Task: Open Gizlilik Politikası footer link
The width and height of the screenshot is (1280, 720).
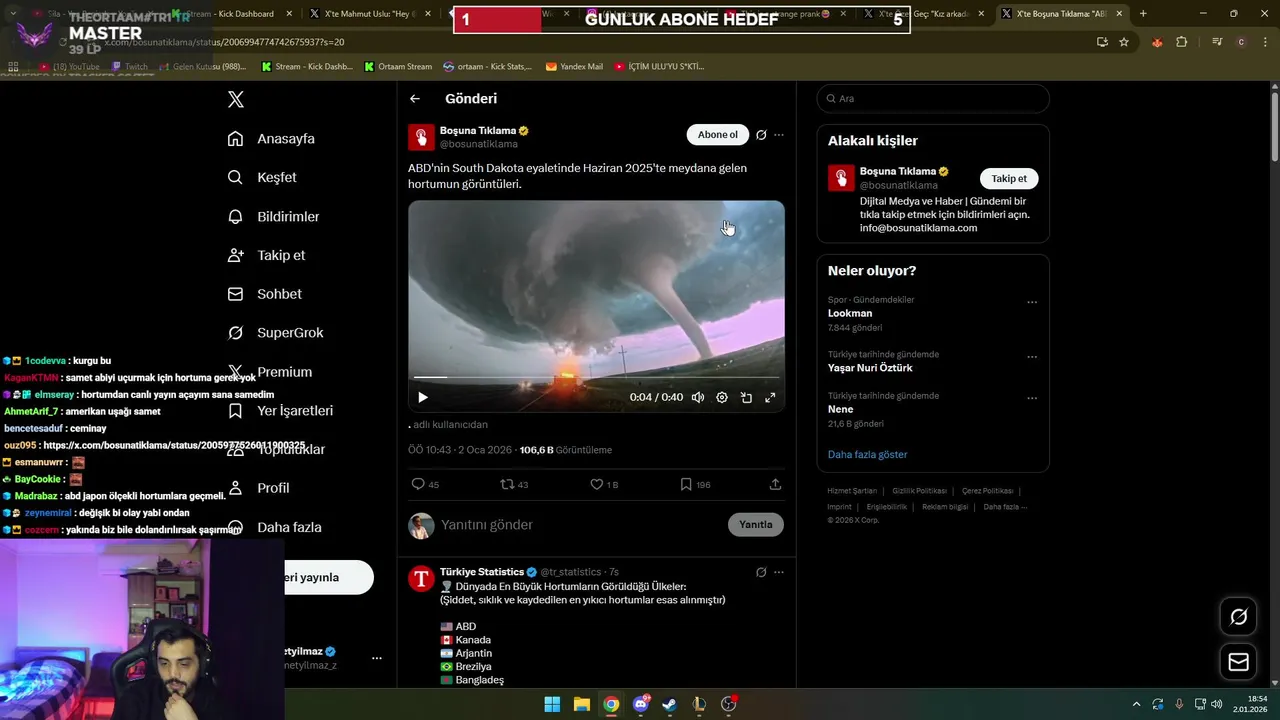Action: click(919, 491)
